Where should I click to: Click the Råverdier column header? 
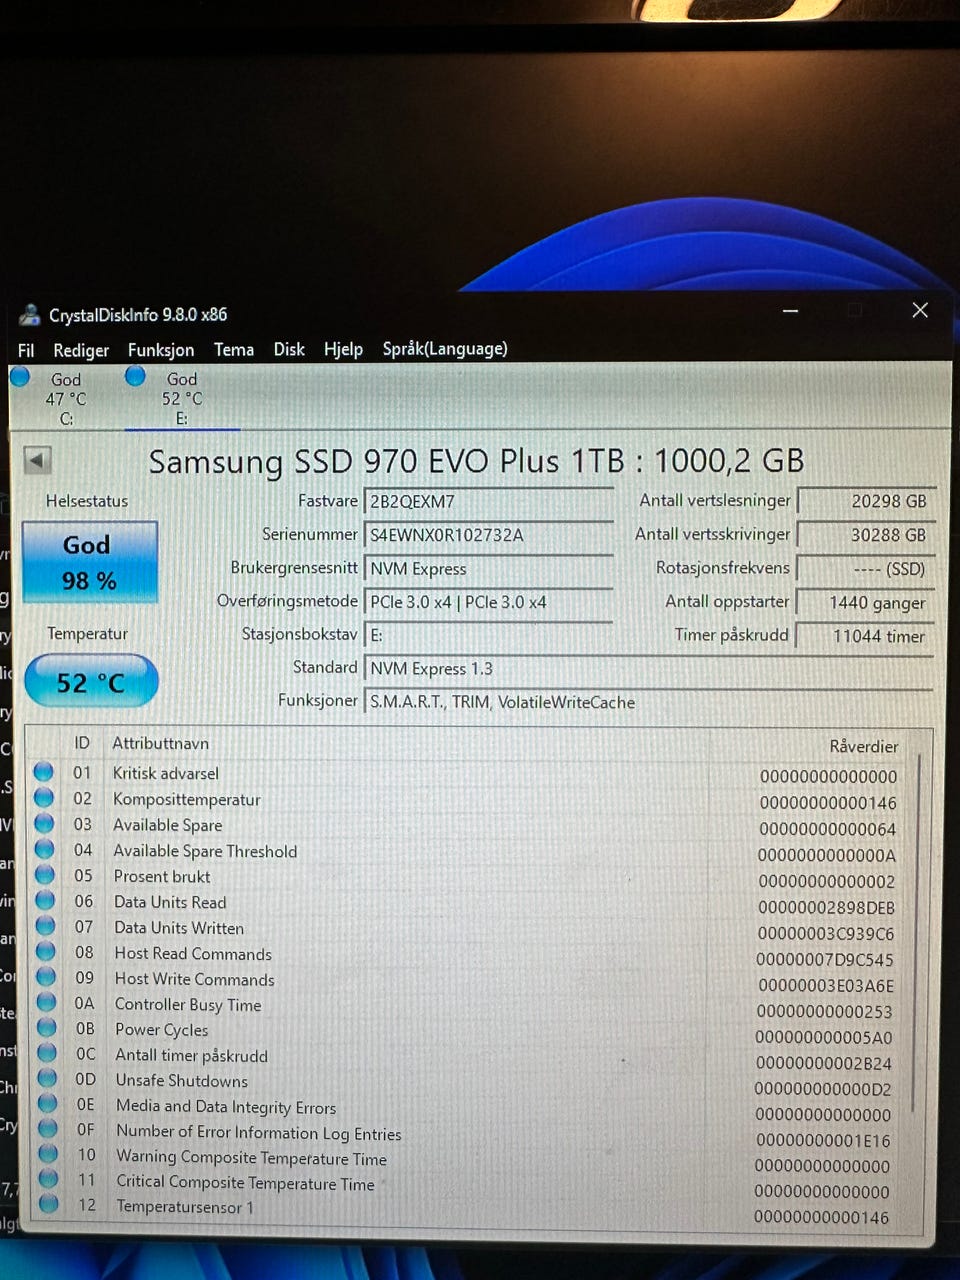point(864,746)
